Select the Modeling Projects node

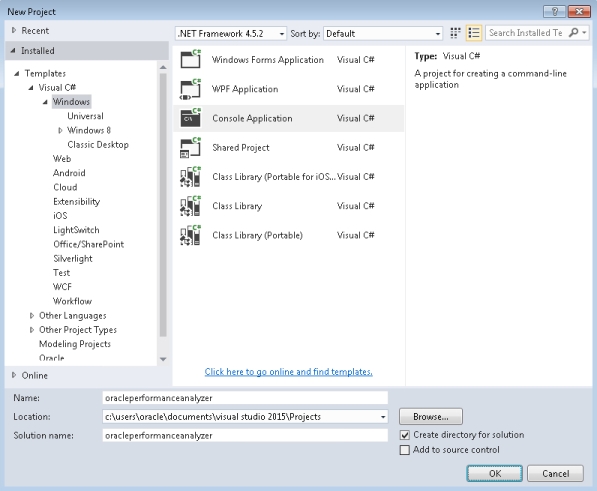pos(75,344)
